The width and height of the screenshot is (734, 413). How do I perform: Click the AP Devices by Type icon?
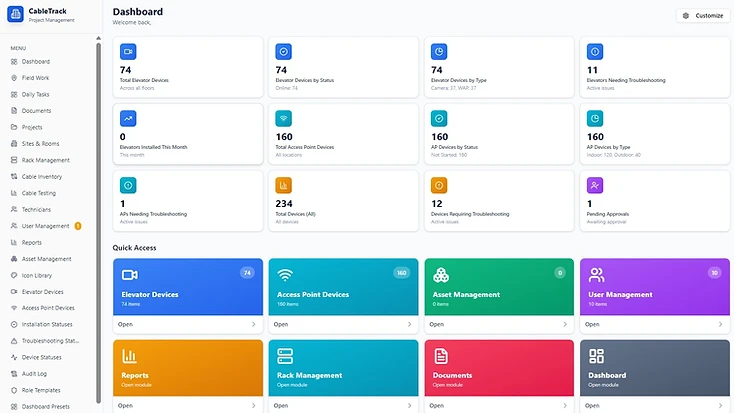coord(595,118)
